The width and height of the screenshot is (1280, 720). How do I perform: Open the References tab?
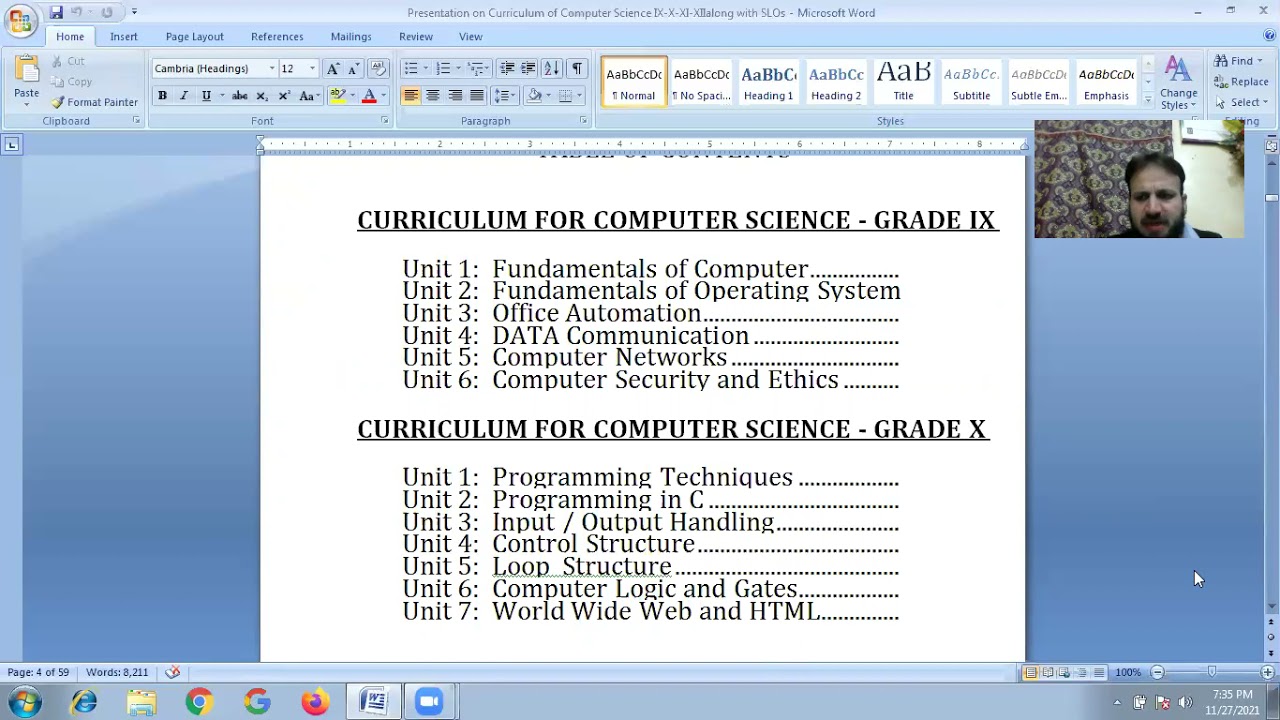(x=277, y=36)
